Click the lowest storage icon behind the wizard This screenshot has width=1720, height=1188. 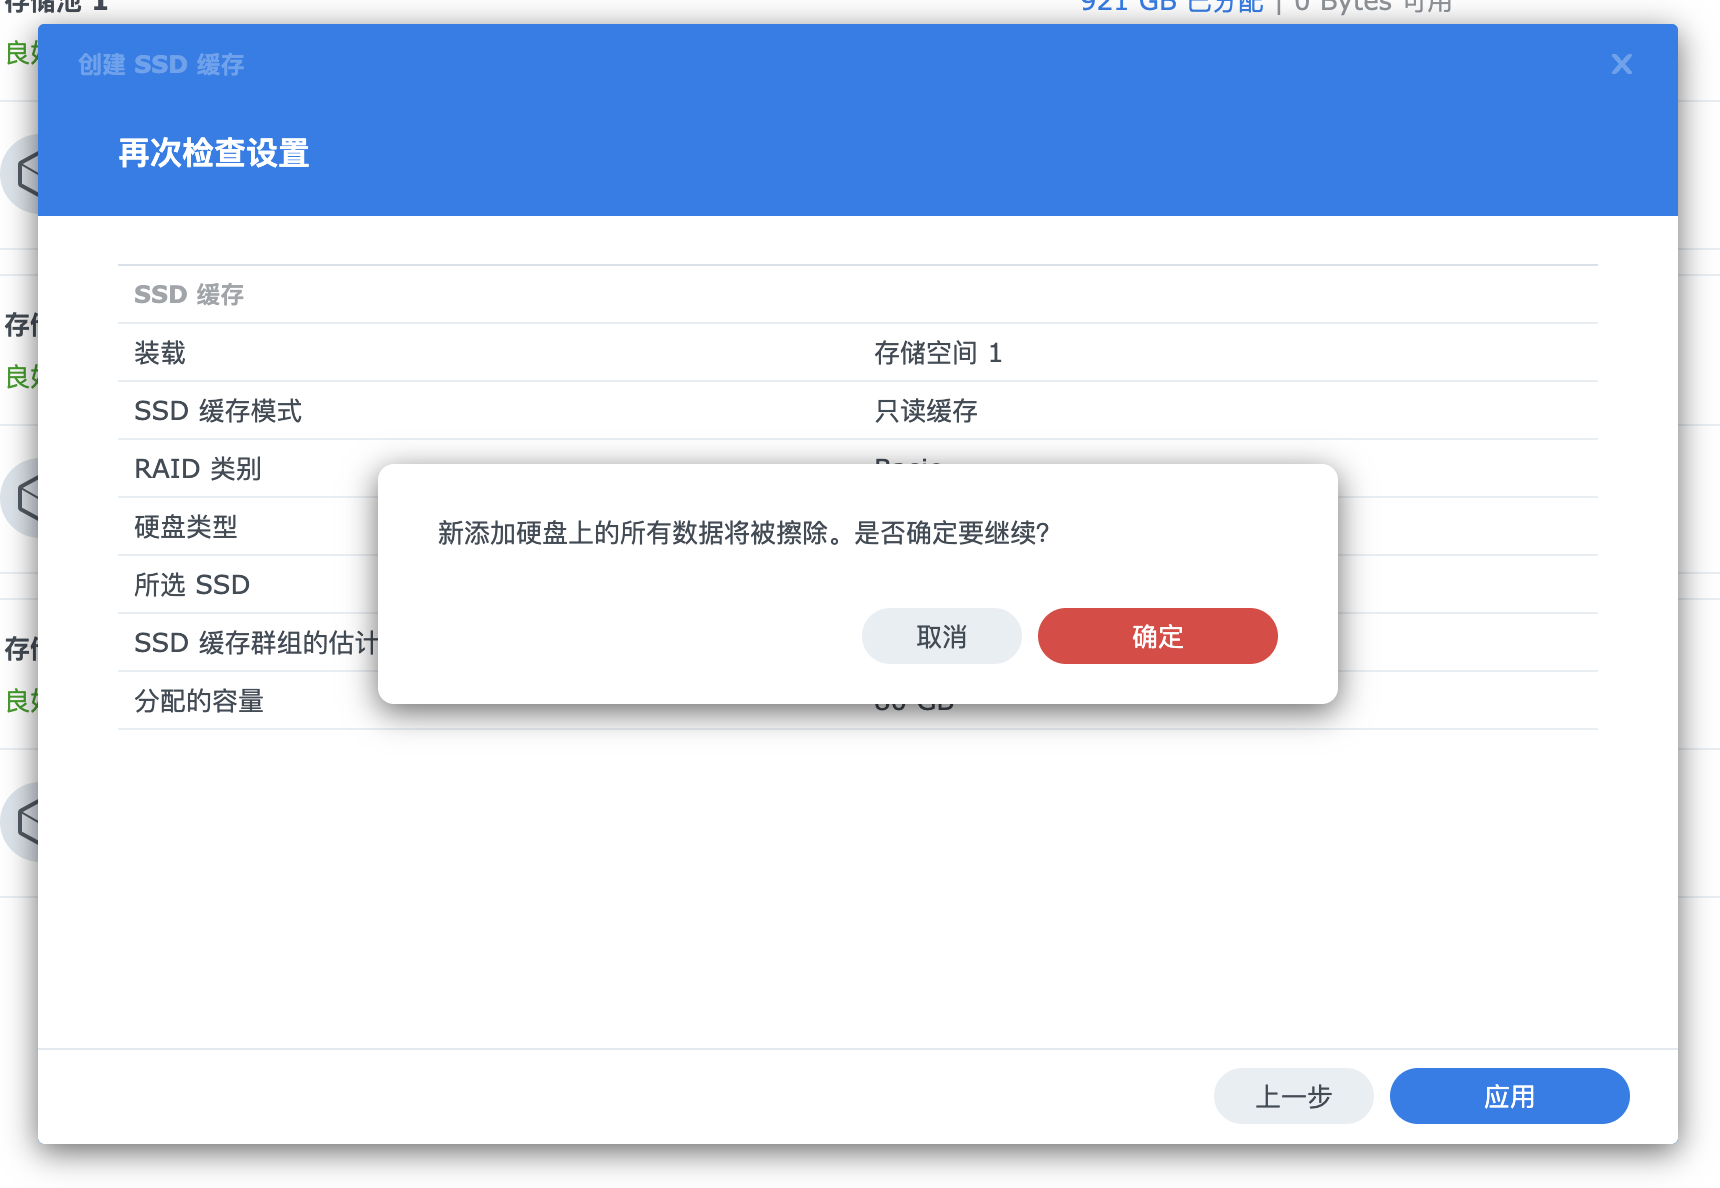click(22, 822)
